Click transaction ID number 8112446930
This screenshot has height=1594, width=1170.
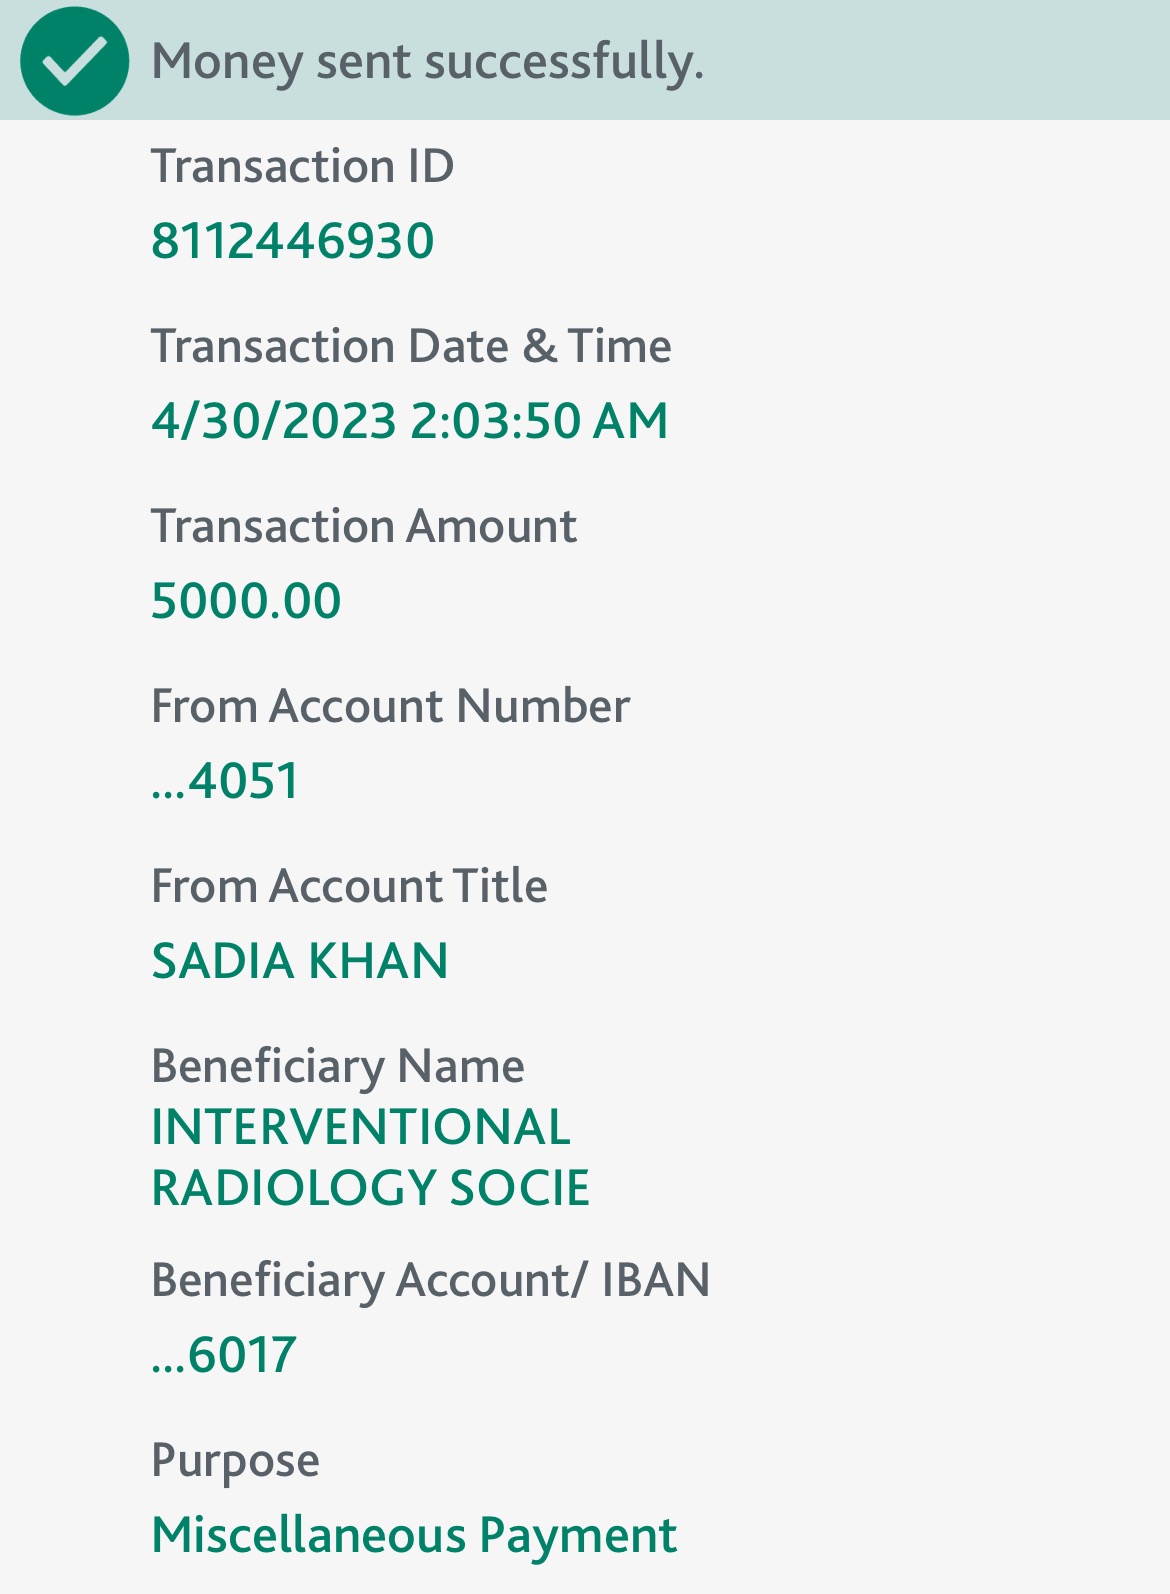coord(292,241)
